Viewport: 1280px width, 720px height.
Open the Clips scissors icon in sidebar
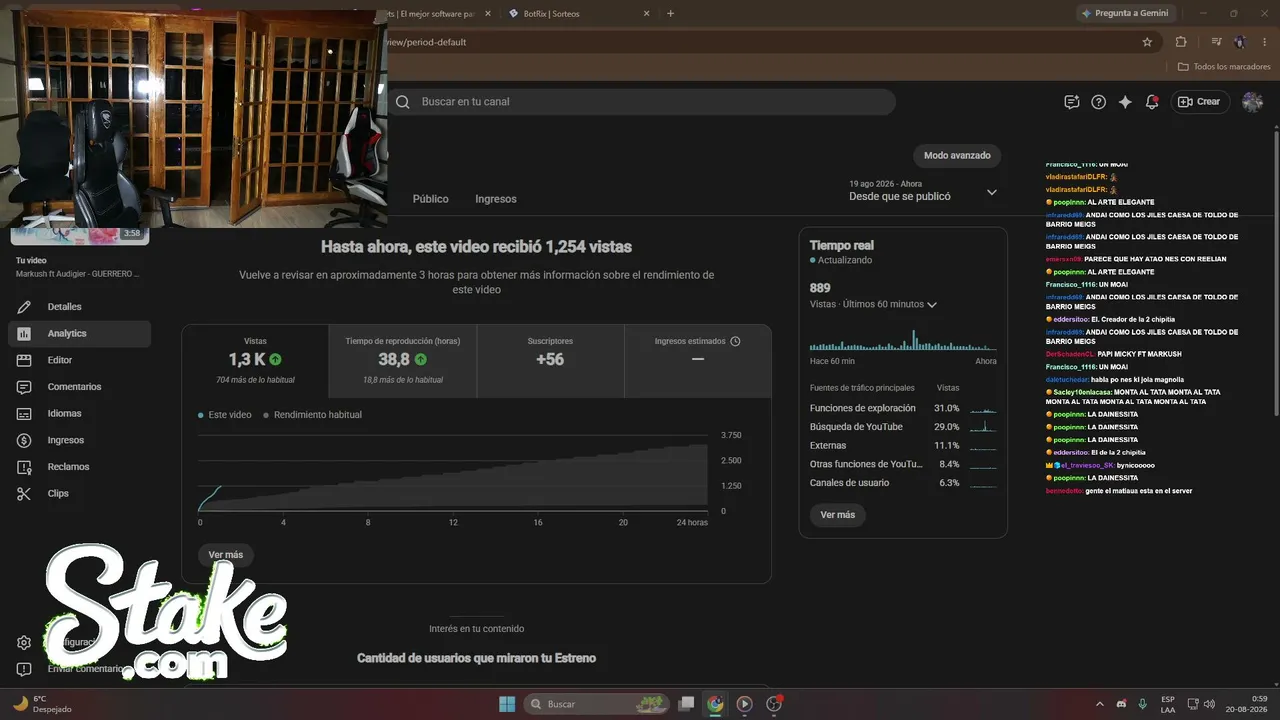click(25, 493)
